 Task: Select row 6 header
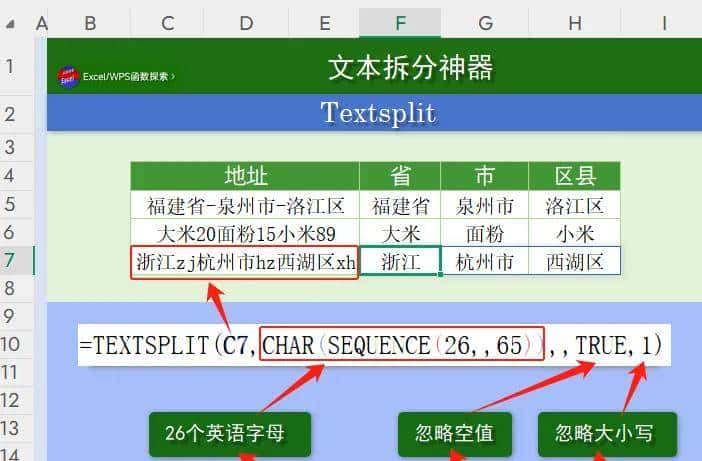tap(16, 232)
